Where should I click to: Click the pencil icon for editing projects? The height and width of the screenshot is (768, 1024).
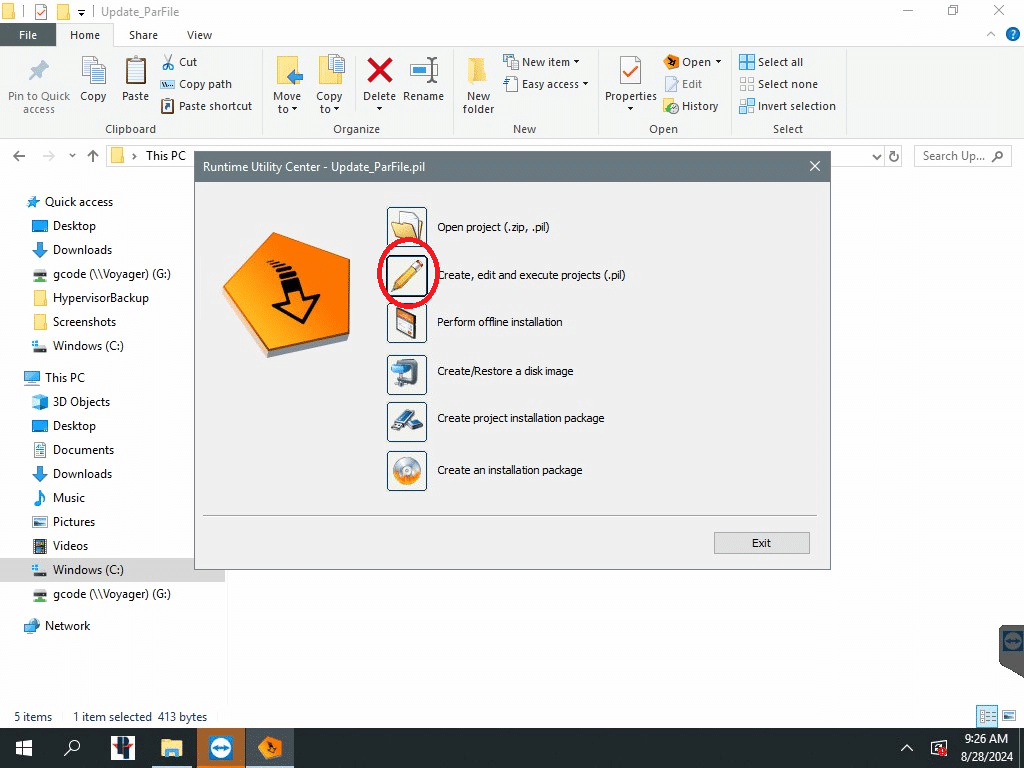tap(407, 275)
